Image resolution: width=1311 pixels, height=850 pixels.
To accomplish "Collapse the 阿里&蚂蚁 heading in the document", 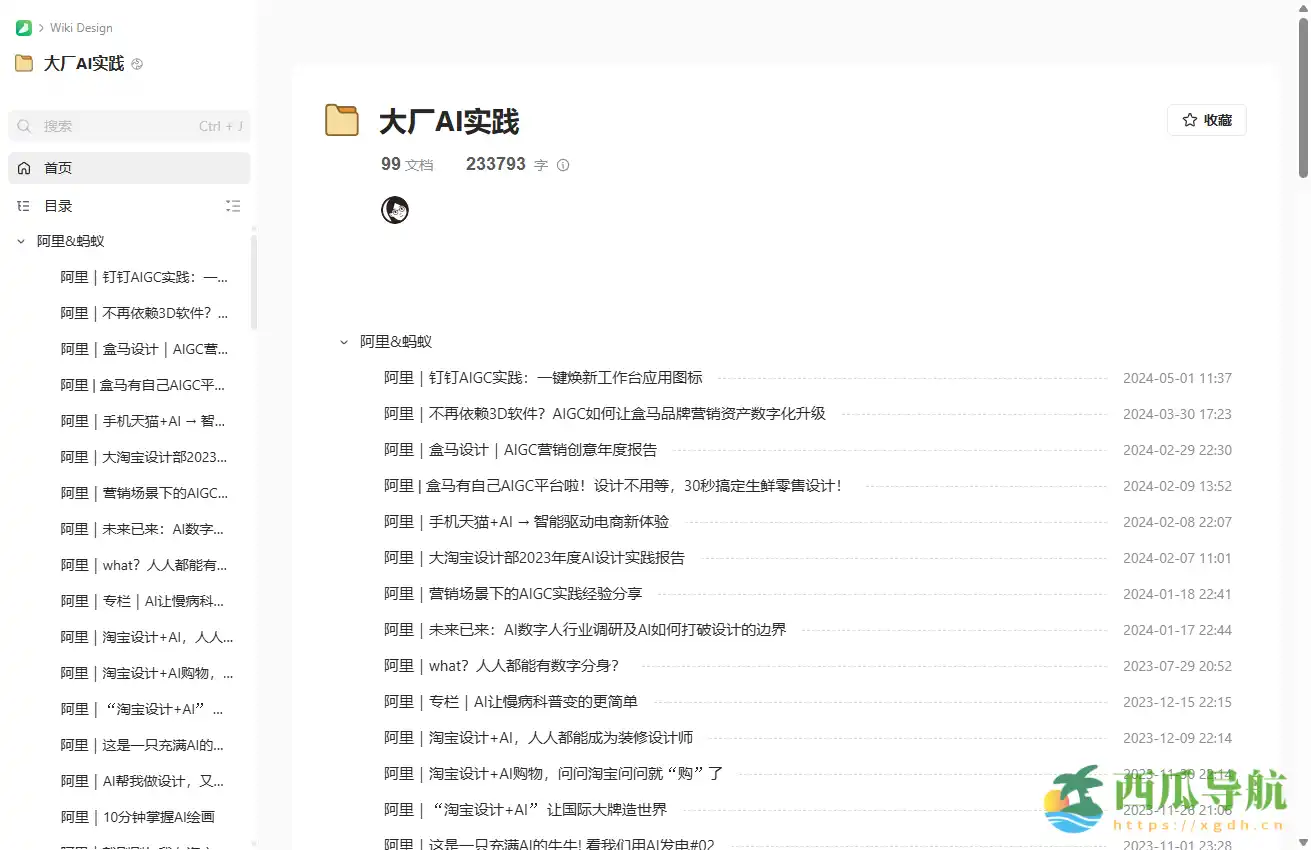I will (x=343, y=341).
